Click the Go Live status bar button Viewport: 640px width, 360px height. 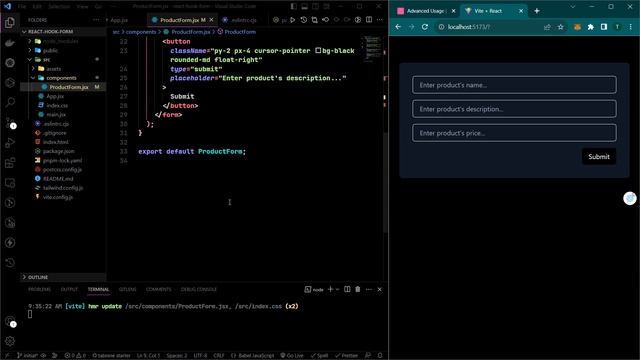tap(292, 356)
